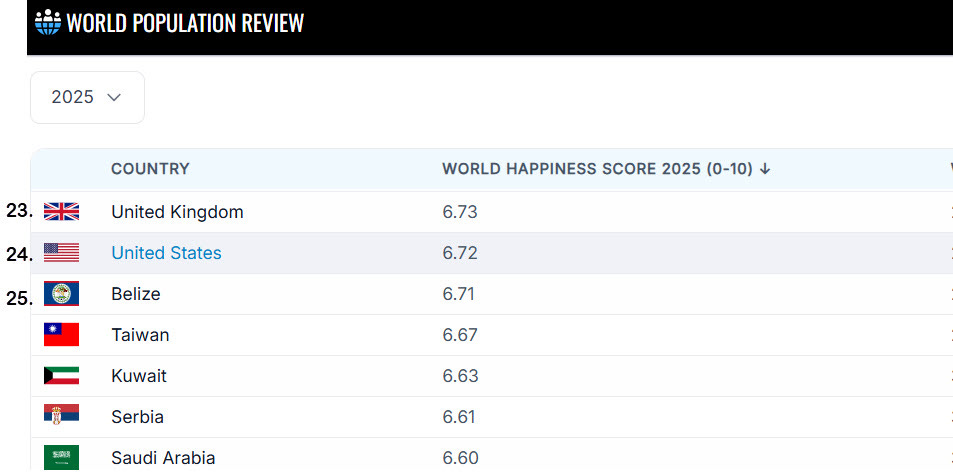Click the Taiwan flag icon
This screenshot has width=953, height=474.
[x=61, y=334]
